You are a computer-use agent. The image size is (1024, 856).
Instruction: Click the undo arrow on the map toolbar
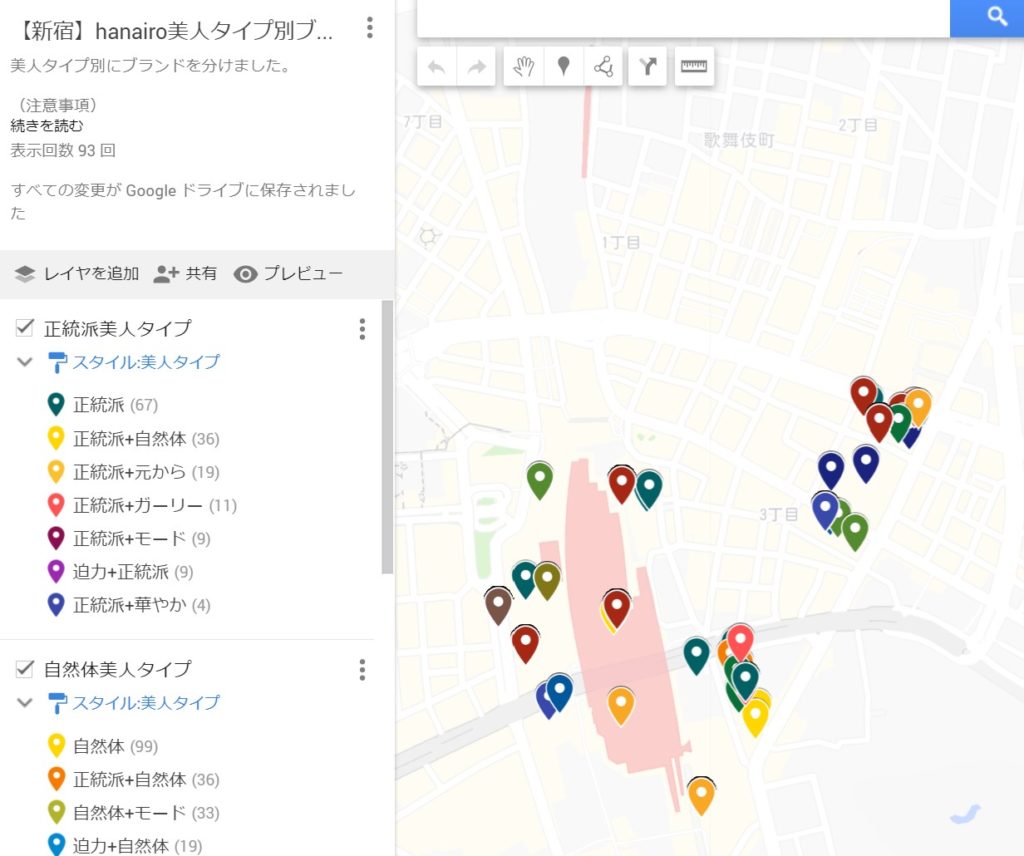click(439, 66)
